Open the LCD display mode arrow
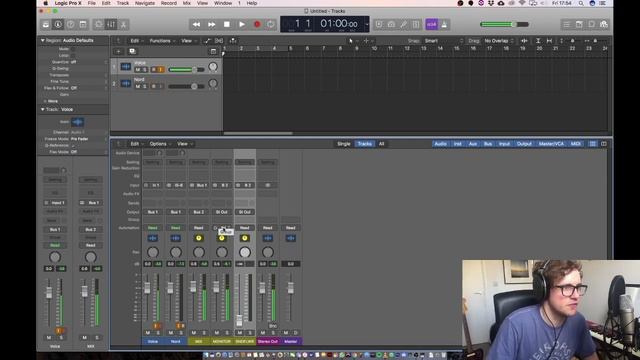Screen dimensions: 640x360 point(366,24)
